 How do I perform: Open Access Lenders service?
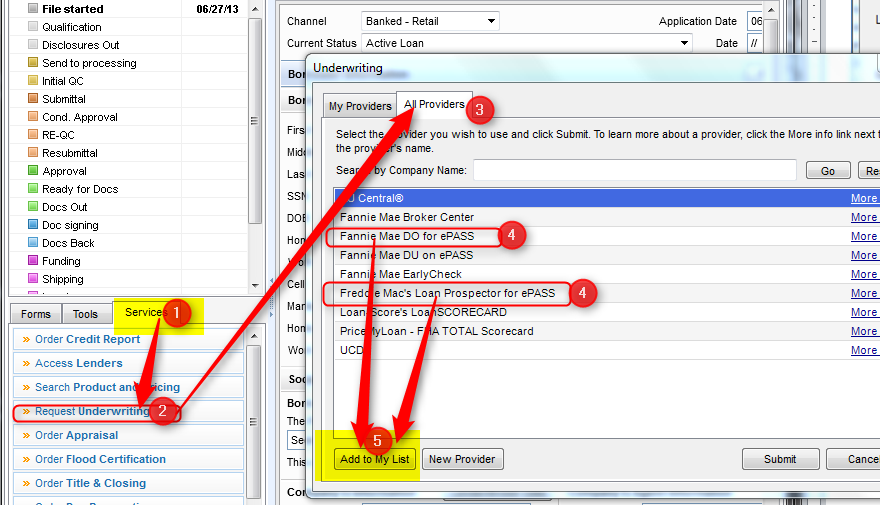click(129, 364)
